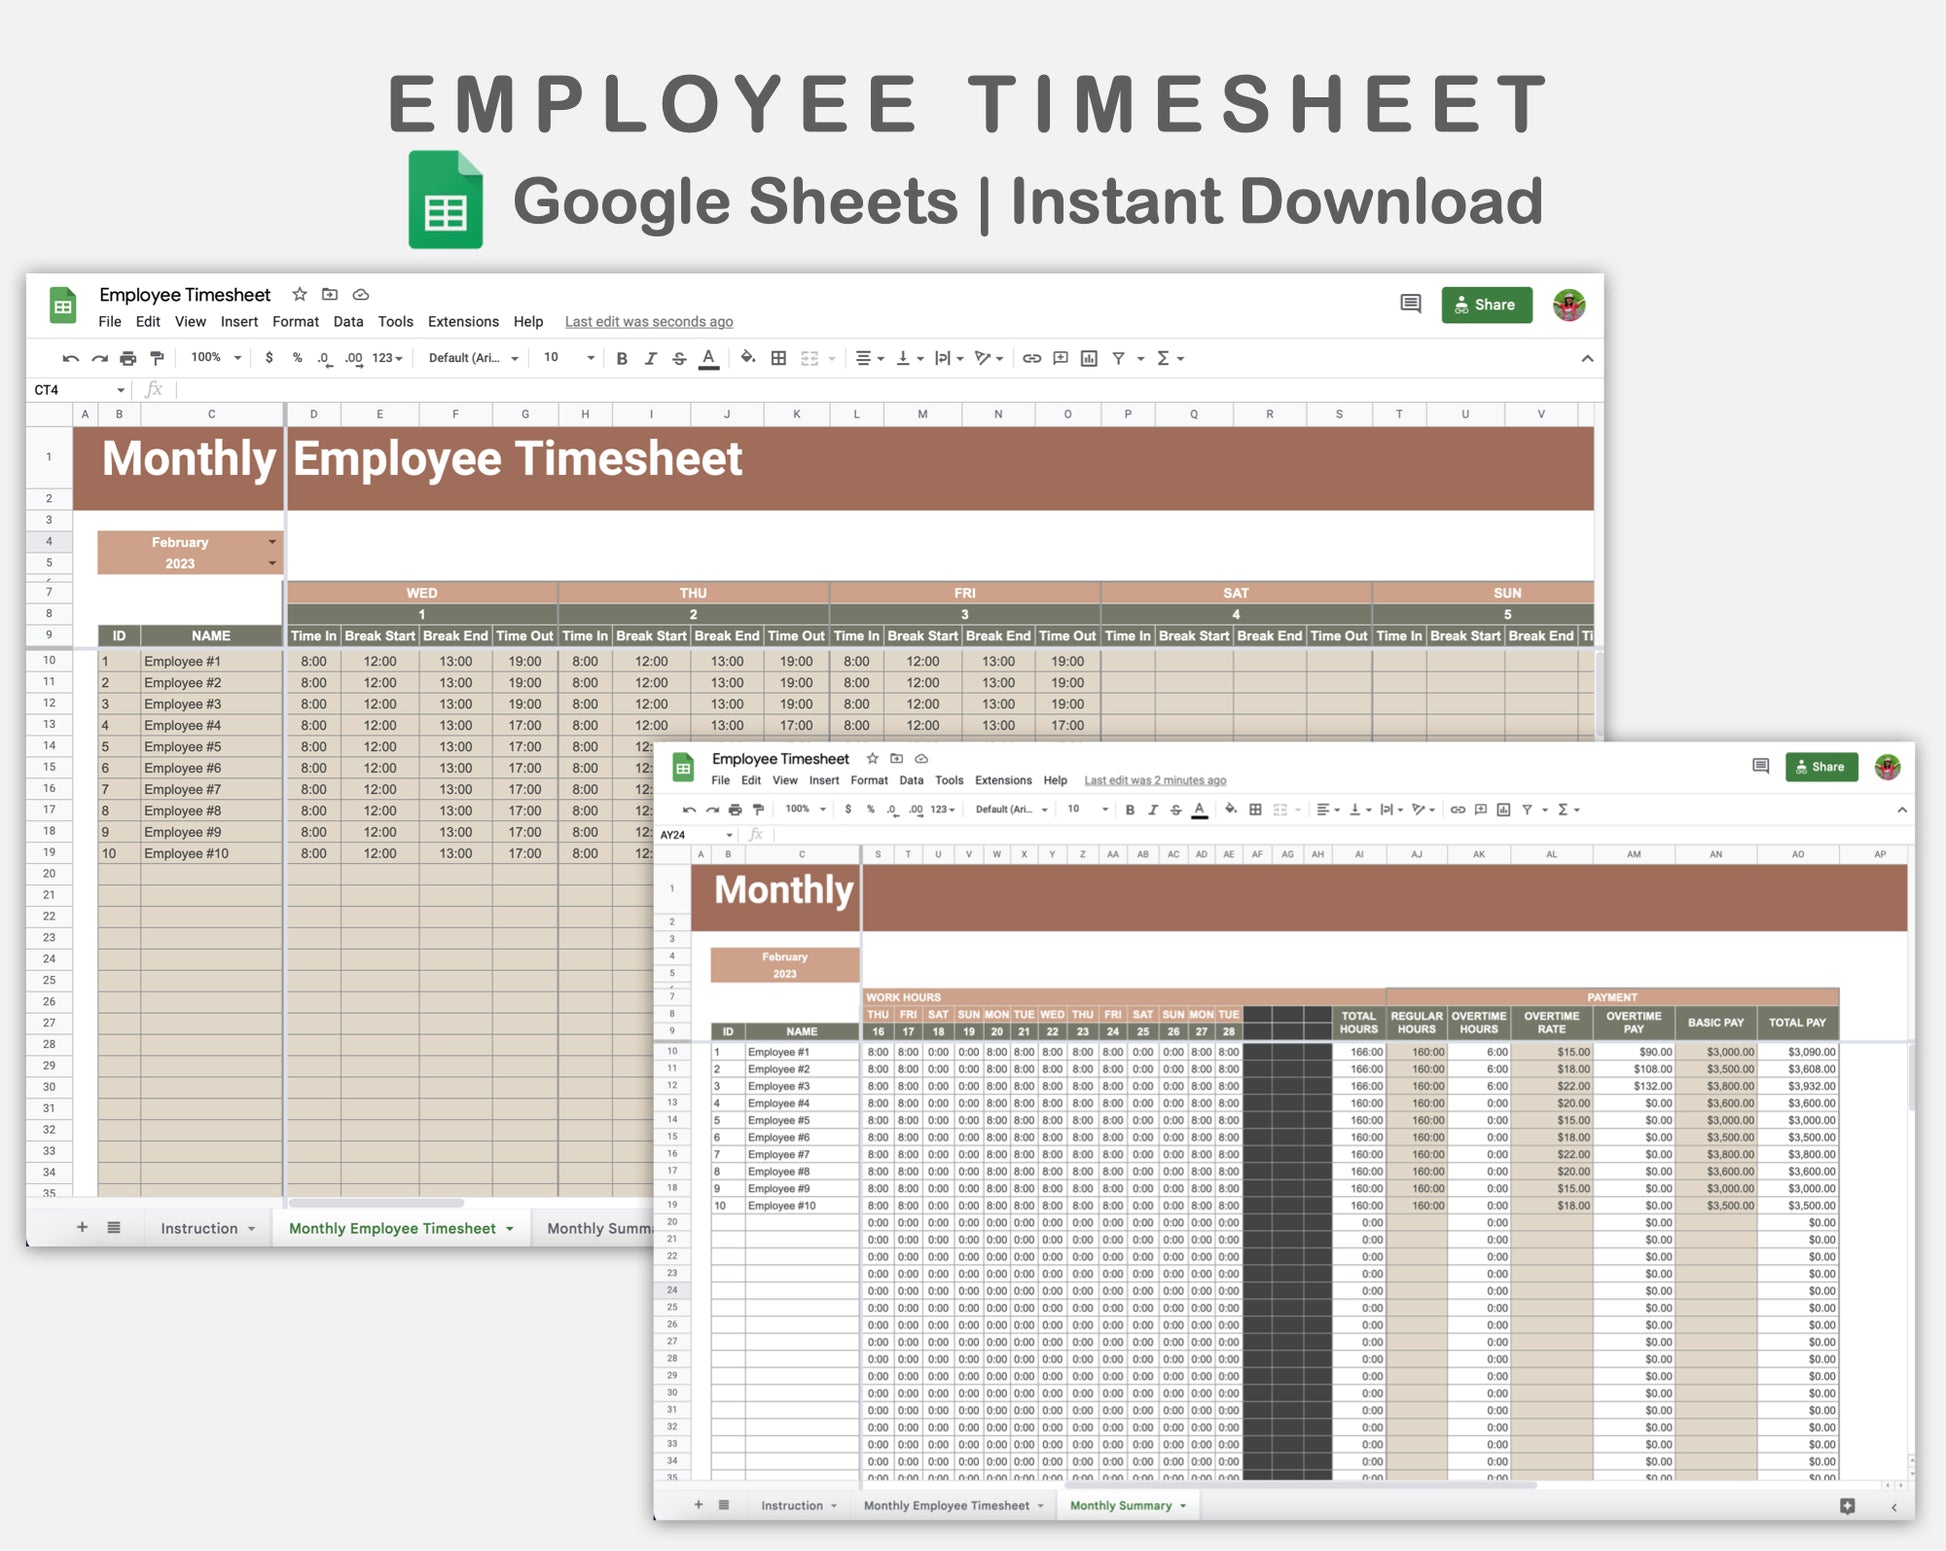Viewport: 1946px width, 1551px height.
Task: Star the Employee Timesheet document
Action: pyautogui.click(x=299, y=294)
